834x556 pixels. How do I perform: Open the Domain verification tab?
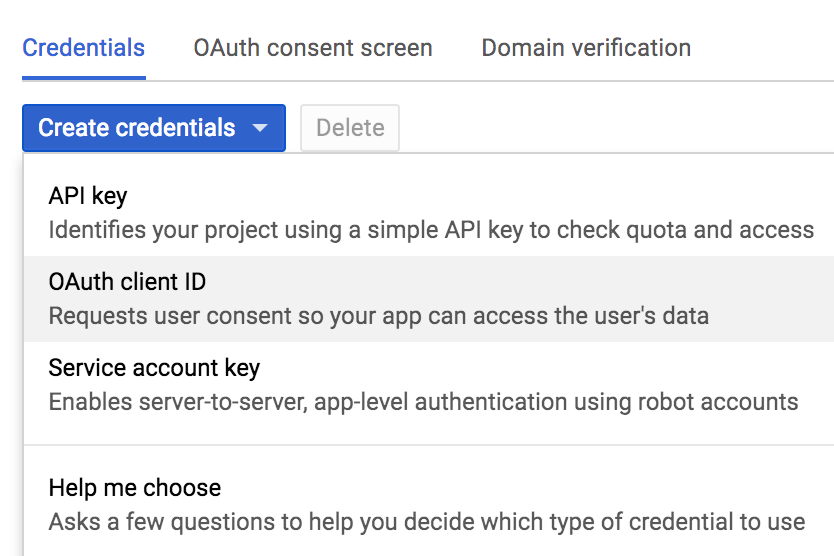[x=586, y=48]
